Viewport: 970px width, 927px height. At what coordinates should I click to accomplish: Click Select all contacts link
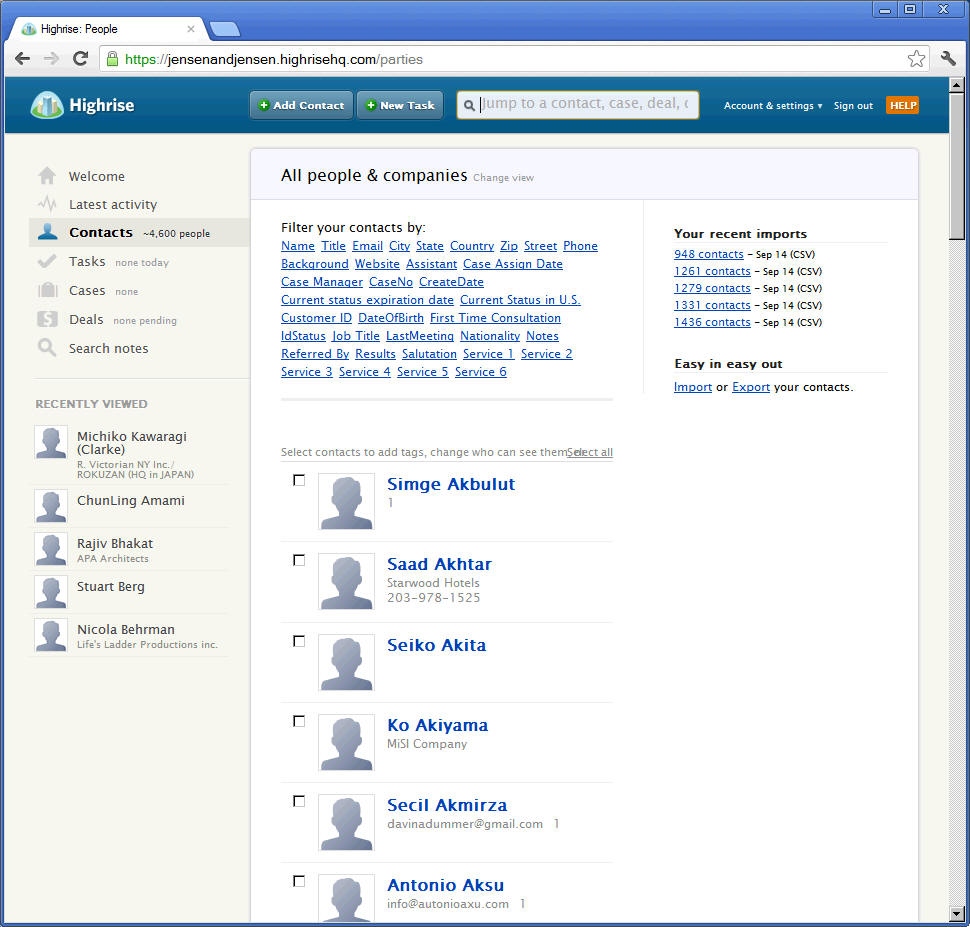(590, 452)
